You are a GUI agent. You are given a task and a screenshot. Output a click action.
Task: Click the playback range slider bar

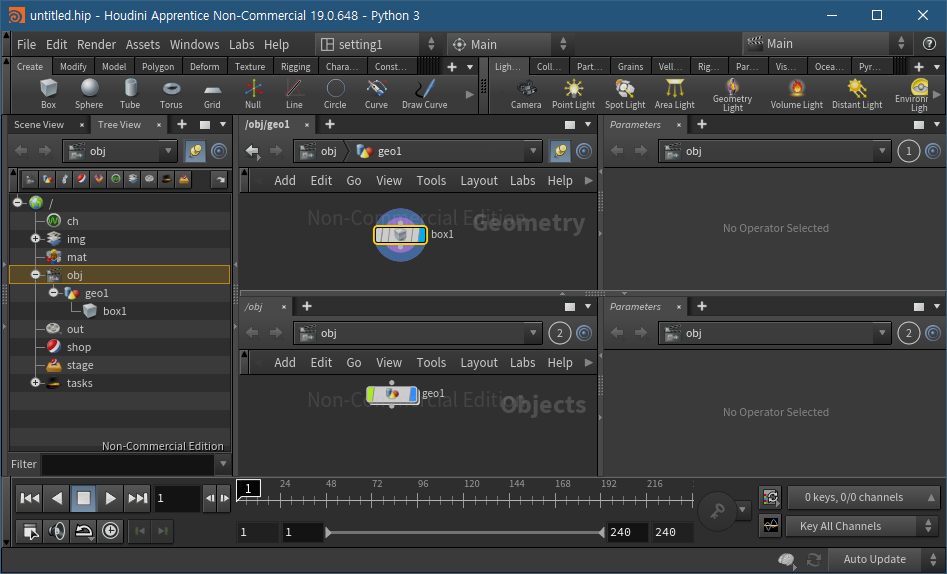coord(465,532)
